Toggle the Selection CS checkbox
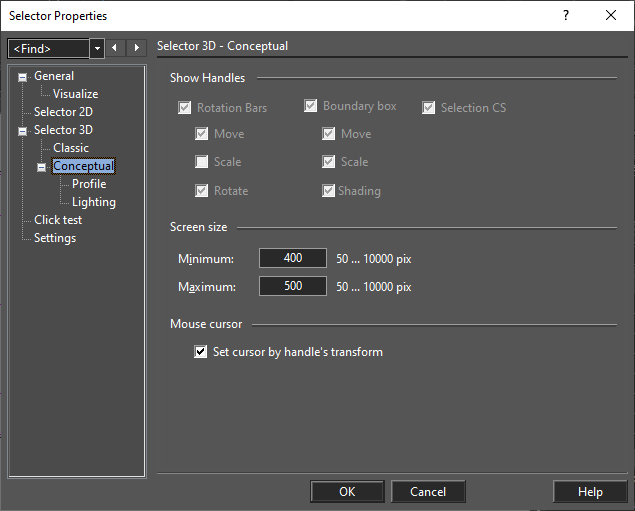The width and height of the screenshot is (635, 511). coord(428,108)
